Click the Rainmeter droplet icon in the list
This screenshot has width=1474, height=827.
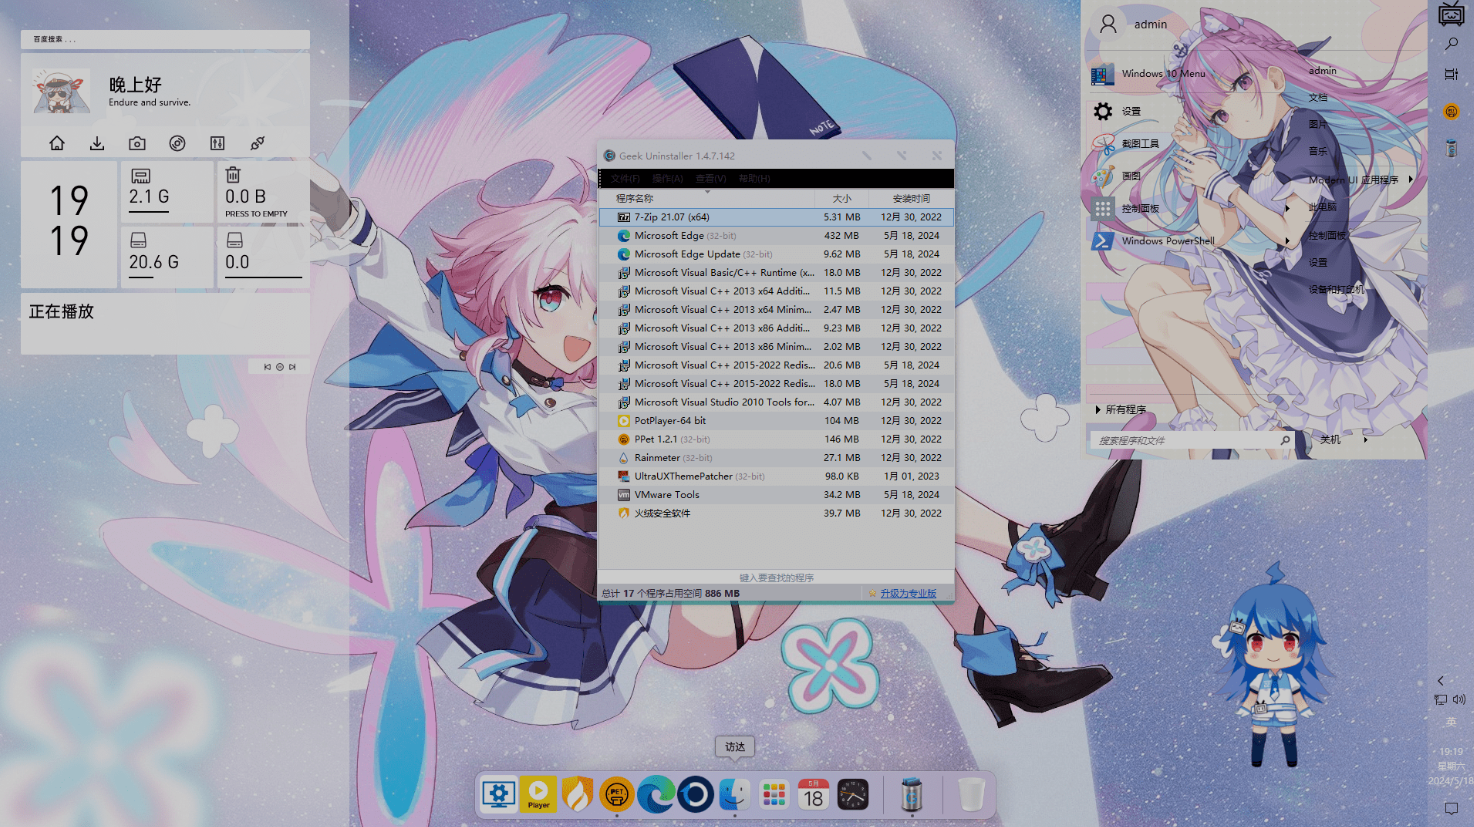pos(623,458)
